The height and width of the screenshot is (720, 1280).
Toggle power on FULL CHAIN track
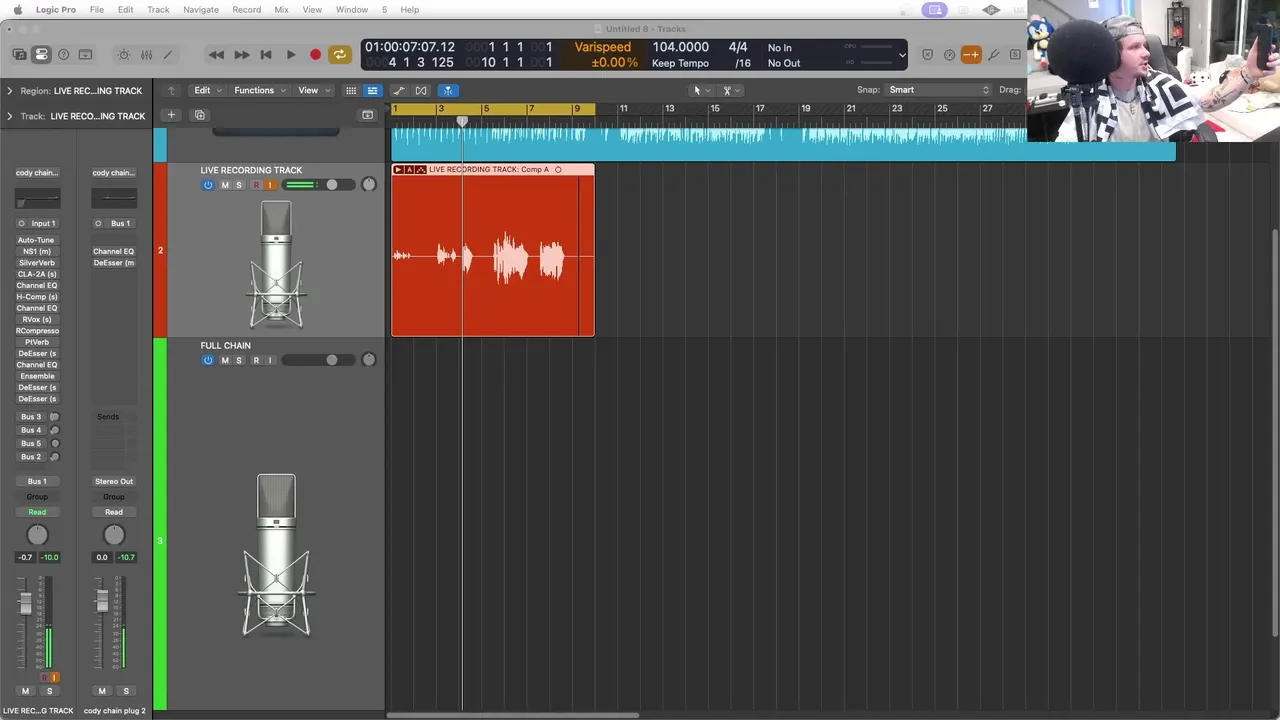[208, 360]
